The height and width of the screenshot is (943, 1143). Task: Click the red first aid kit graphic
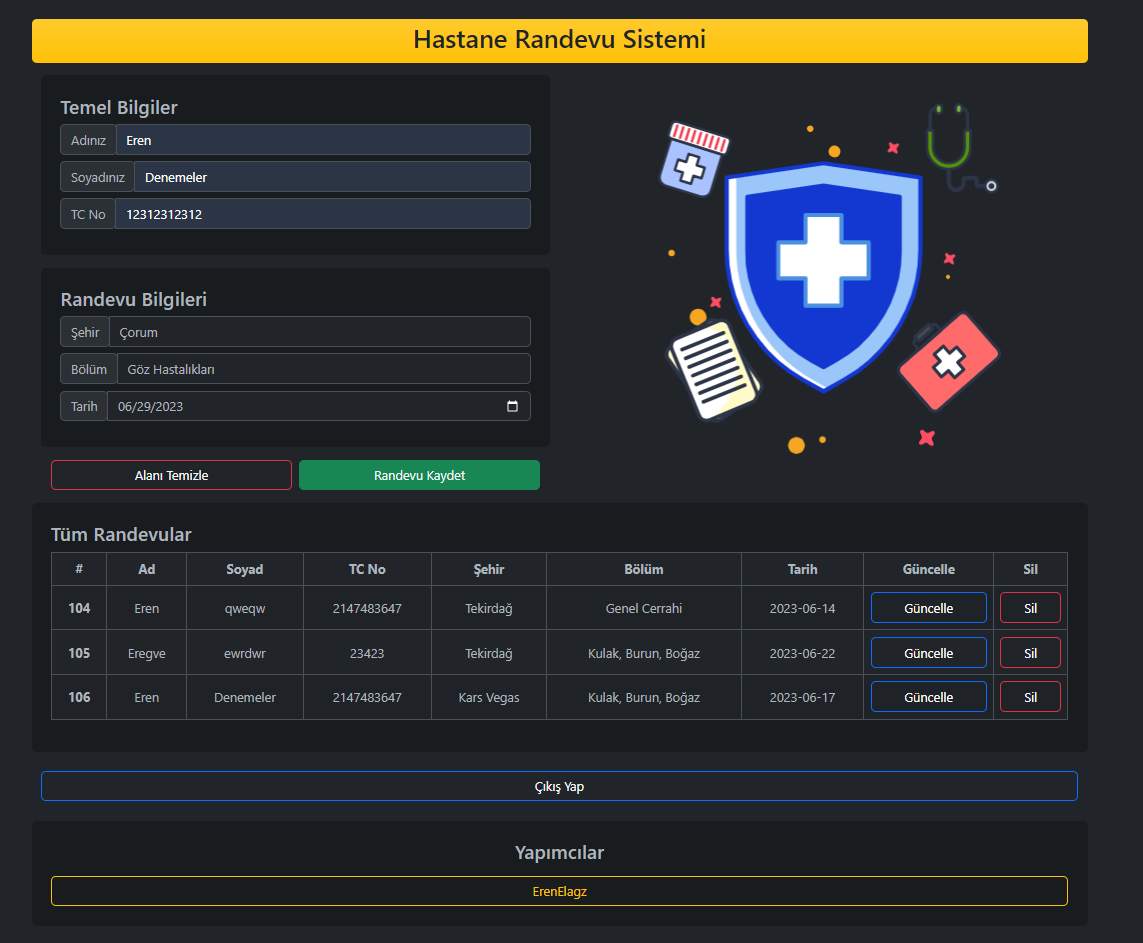click(946, 364)
